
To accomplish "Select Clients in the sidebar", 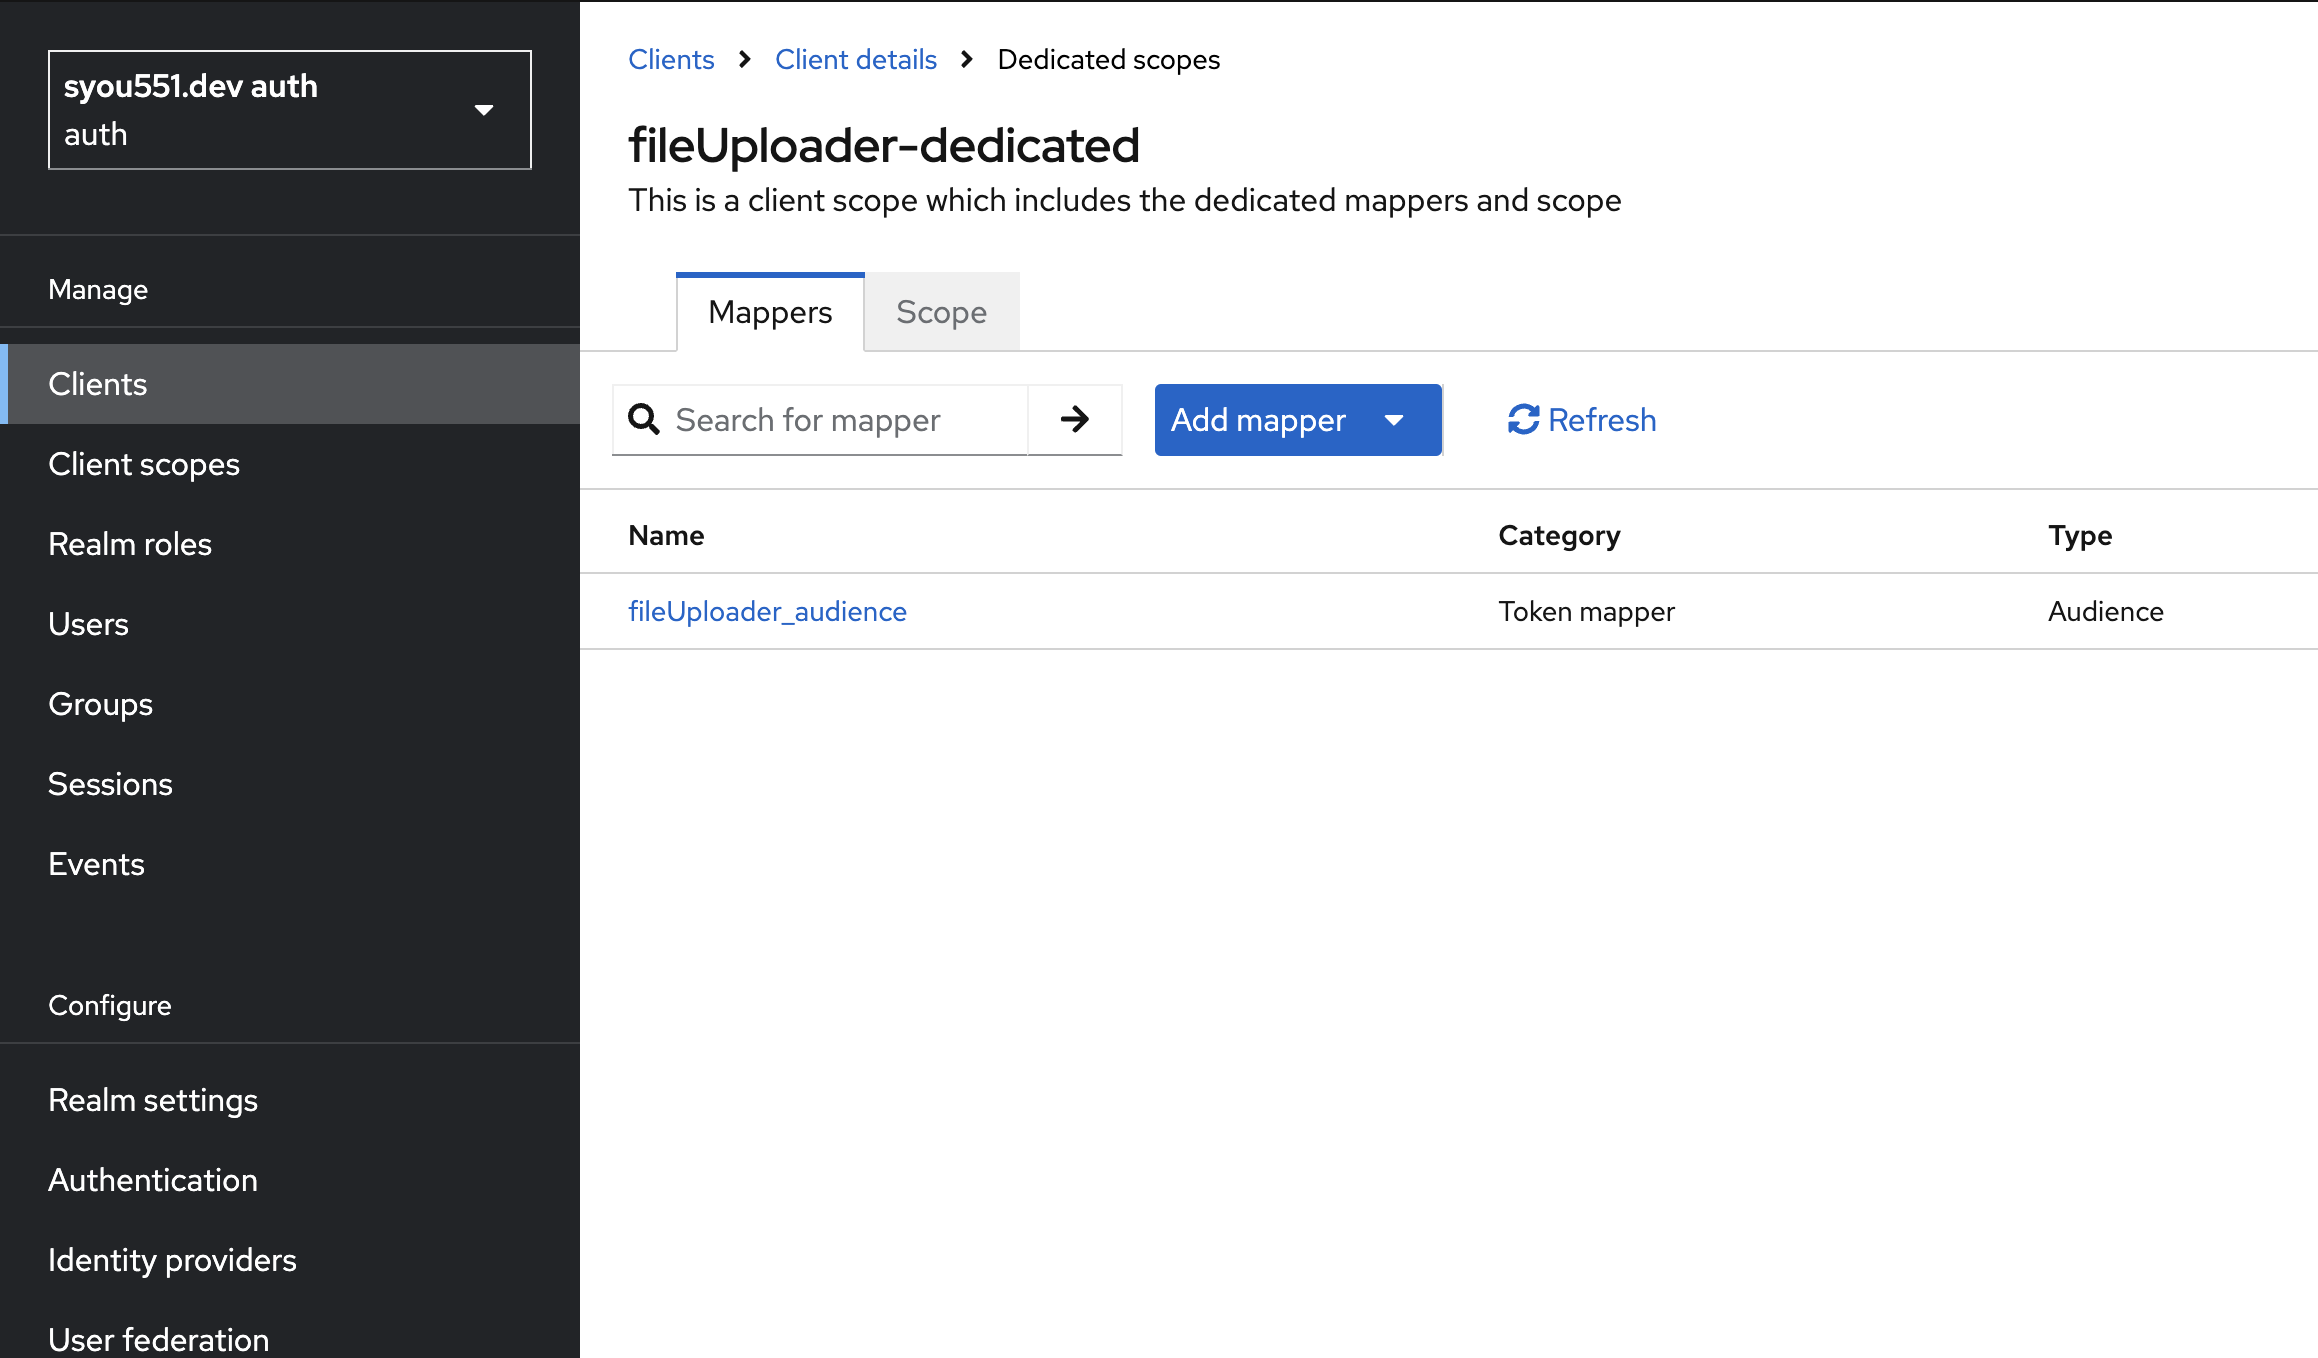I will [97, 383].
